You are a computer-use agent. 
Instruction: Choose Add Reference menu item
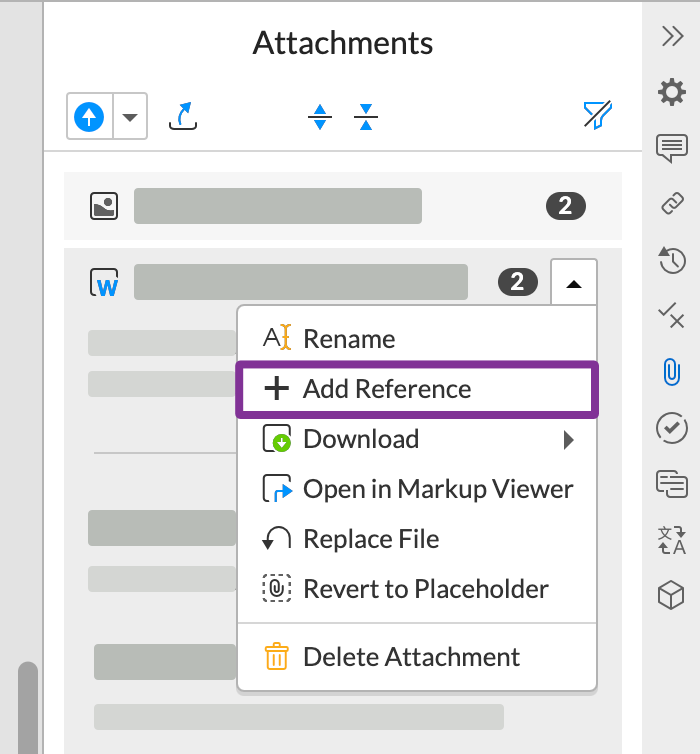point(386,389)
